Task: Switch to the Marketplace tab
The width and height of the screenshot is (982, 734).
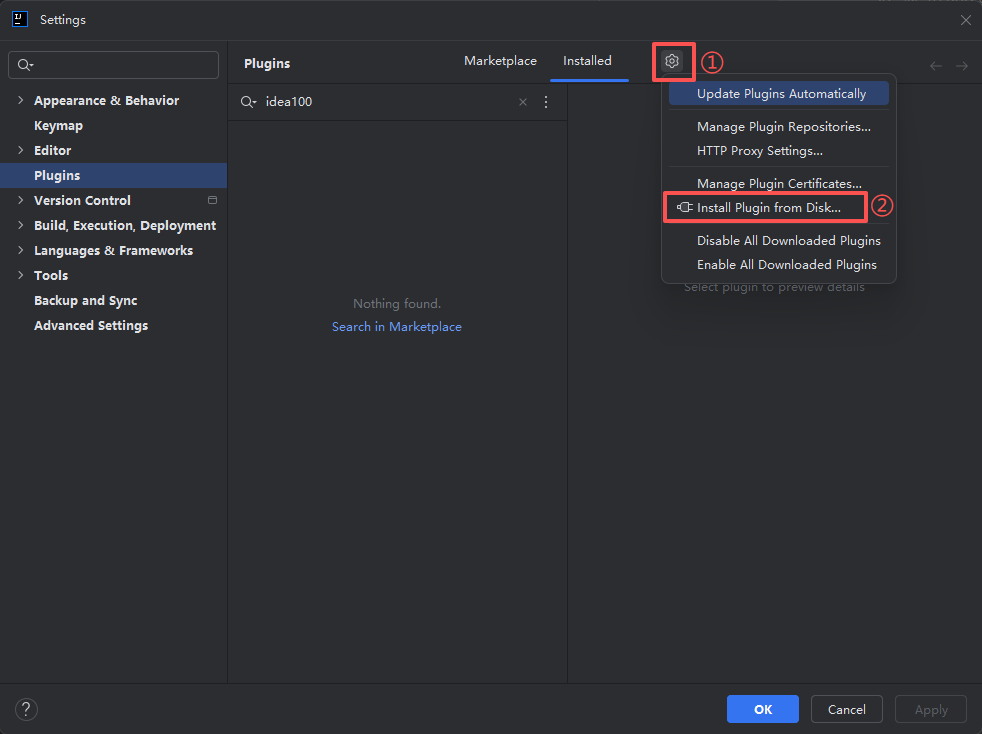Action: pyautogui.click(x=500, y=61)
